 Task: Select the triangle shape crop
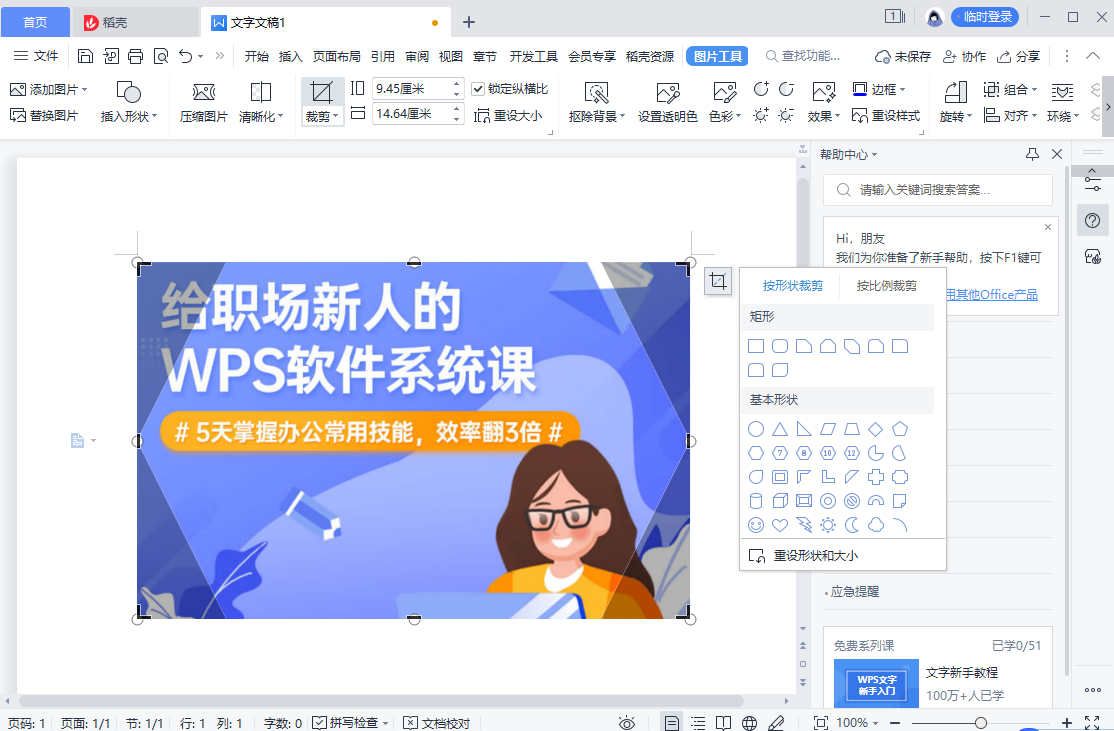780,429
